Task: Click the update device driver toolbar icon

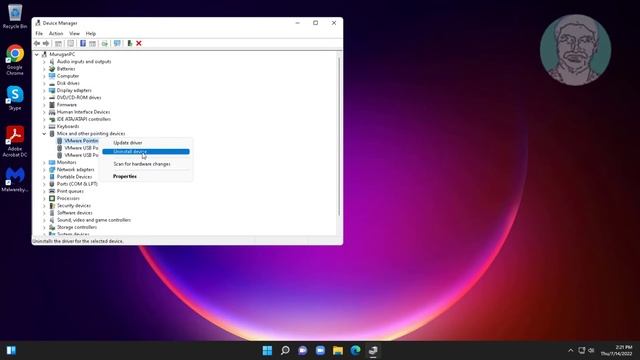Action: (x=104, y=43)
